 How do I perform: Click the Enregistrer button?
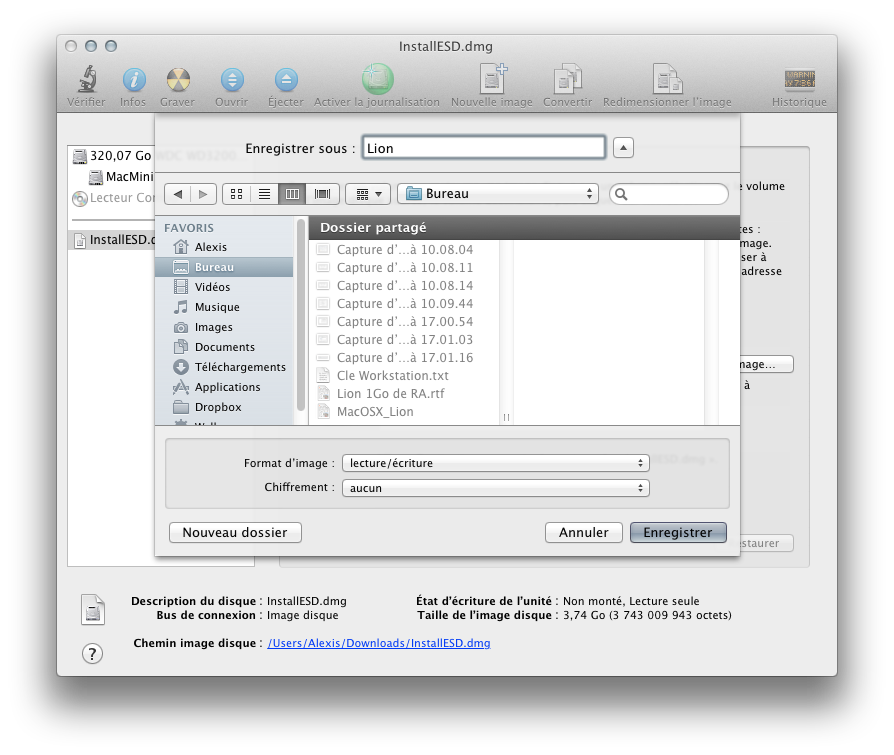pos(678,533)
